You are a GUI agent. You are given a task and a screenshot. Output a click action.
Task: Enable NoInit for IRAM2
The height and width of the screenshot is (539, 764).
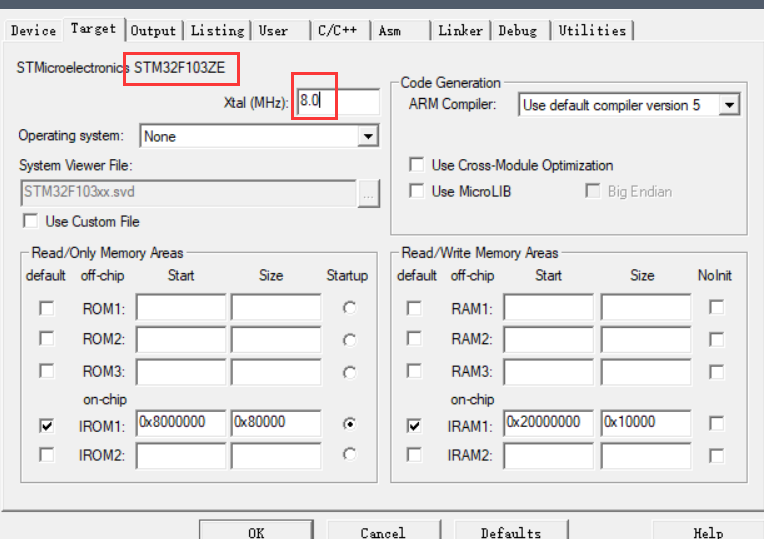click(x=716, y=456)
